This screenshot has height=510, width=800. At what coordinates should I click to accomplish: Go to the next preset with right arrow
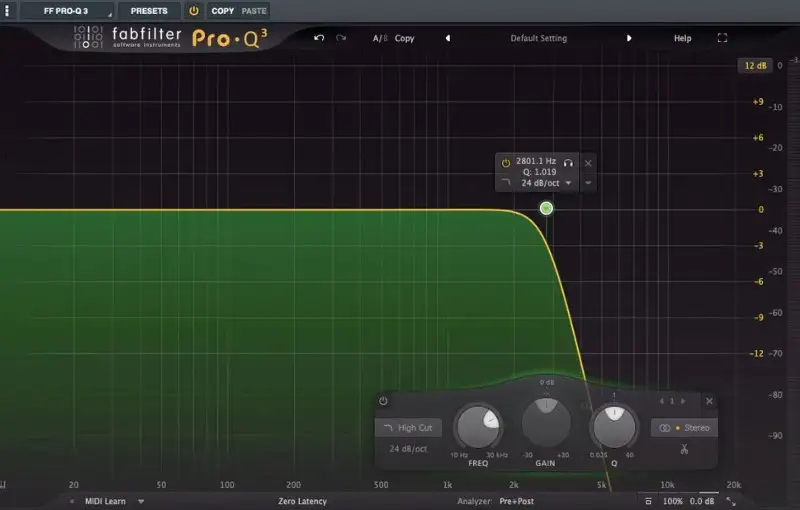click(629, 38)
